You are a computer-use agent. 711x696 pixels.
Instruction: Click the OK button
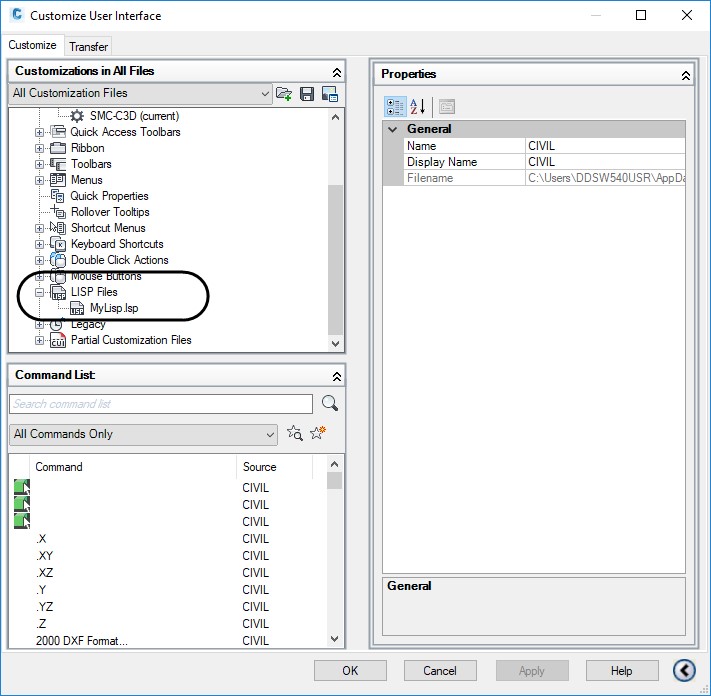tap(350, 671)
